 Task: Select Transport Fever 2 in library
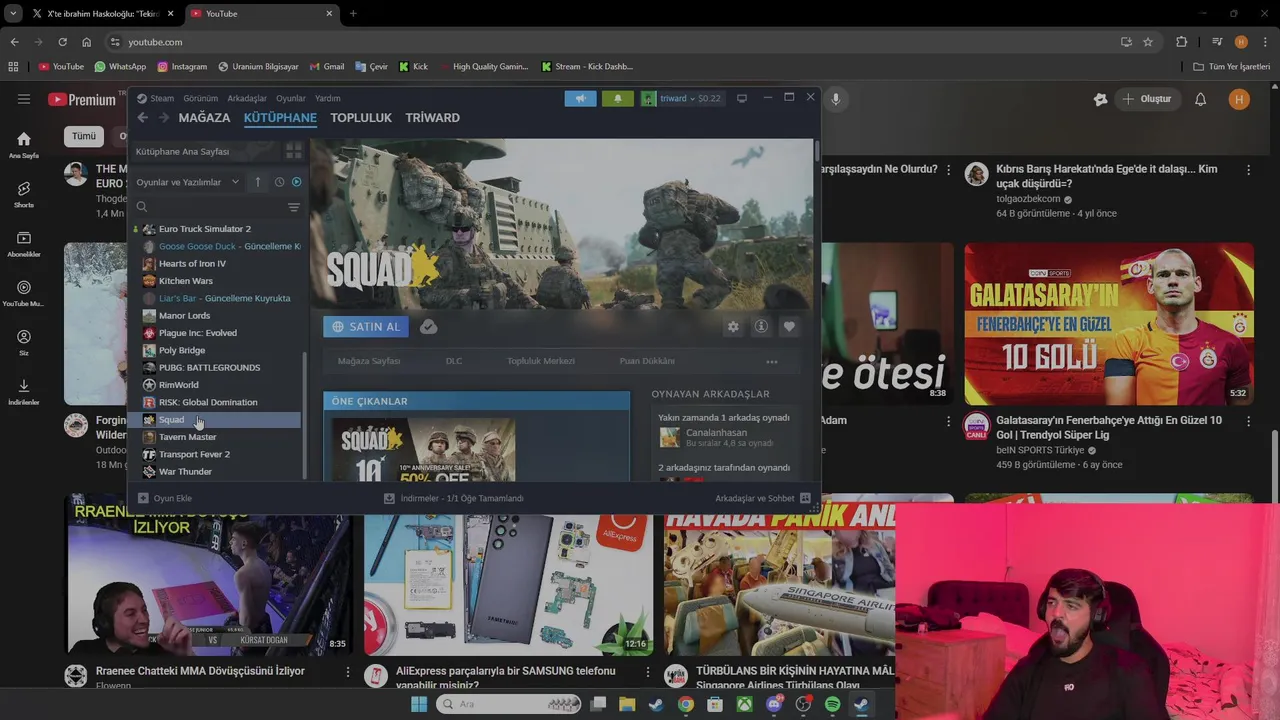(216, 454)
